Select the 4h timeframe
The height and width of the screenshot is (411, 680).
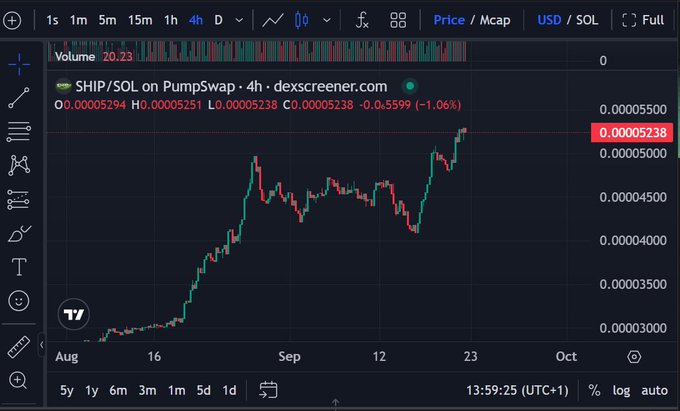(x=196, y=20)
